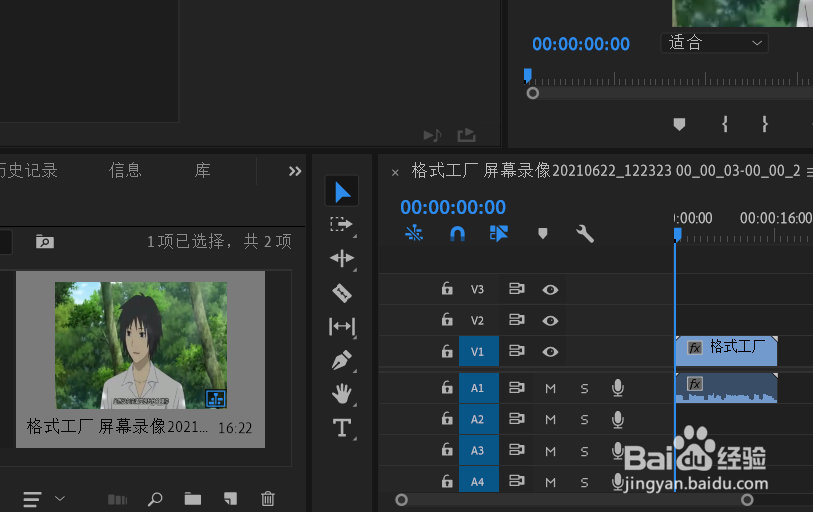Toggle lock on track A4

(x=447, y=481)
